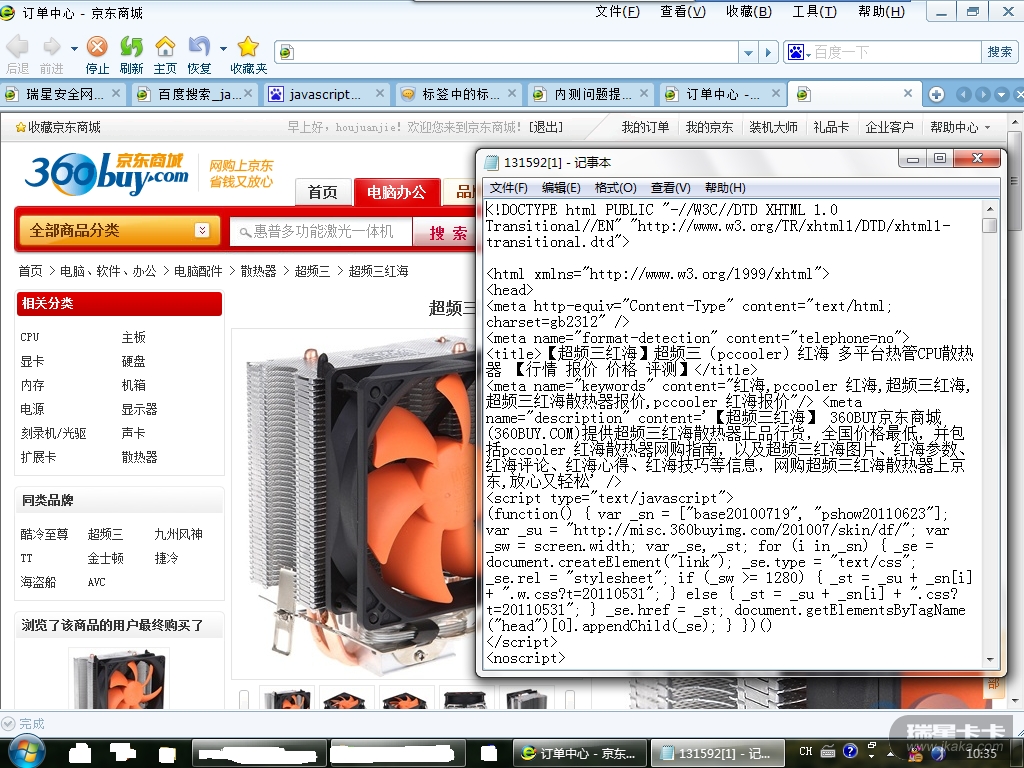Viewport: 1024px width, 768px height.
Task: Click the site search box 惠普多功能激光一体机
Action: coord(321,232)
